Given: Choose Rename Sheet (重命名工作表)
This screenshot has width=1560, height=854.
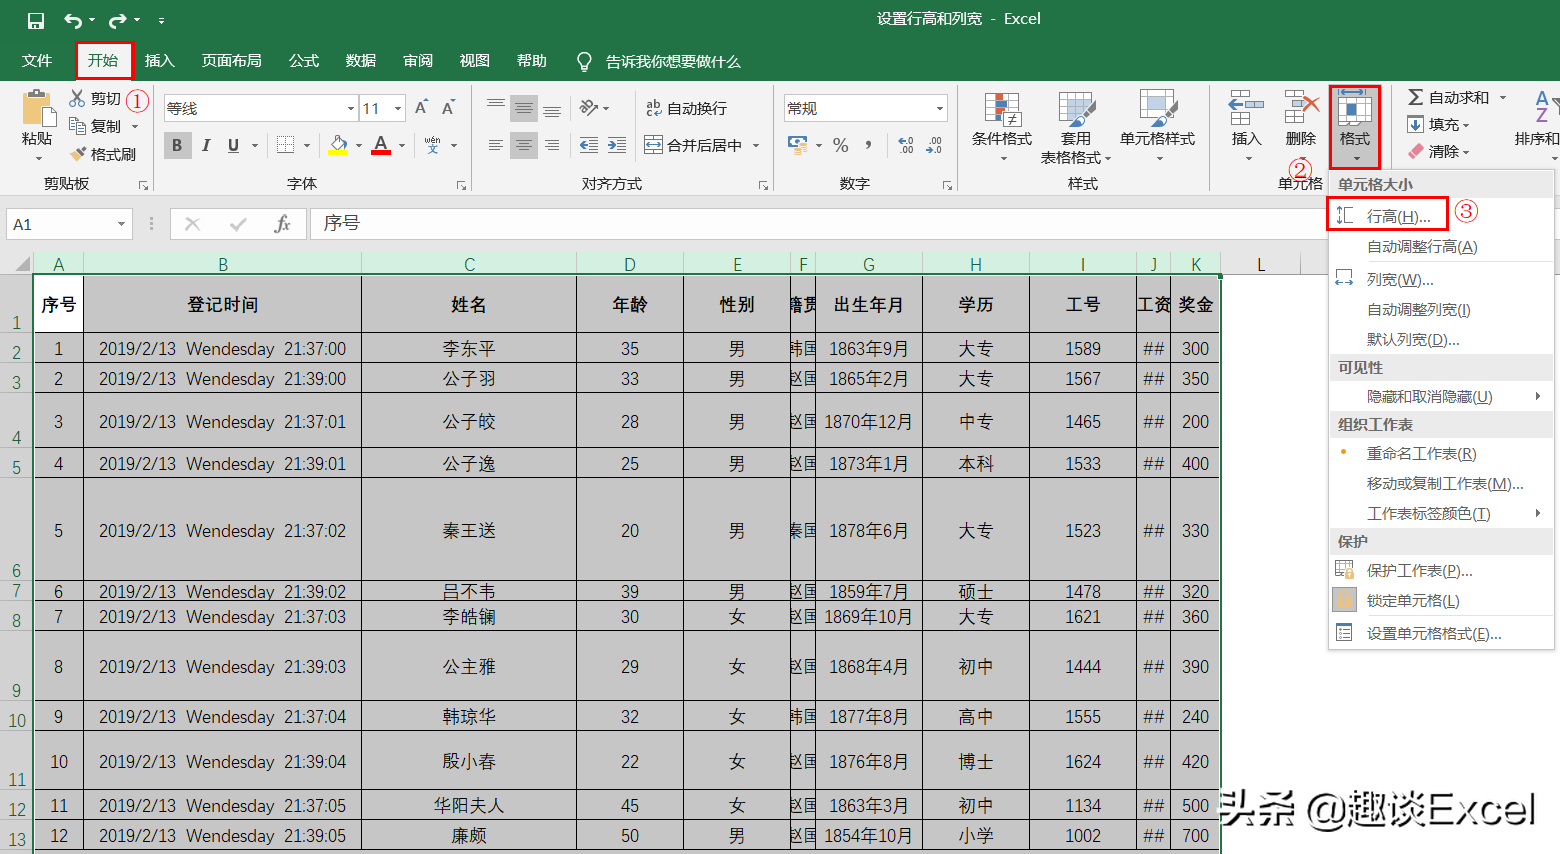Looking at the screenshot, I should (x=1441, y=454).
